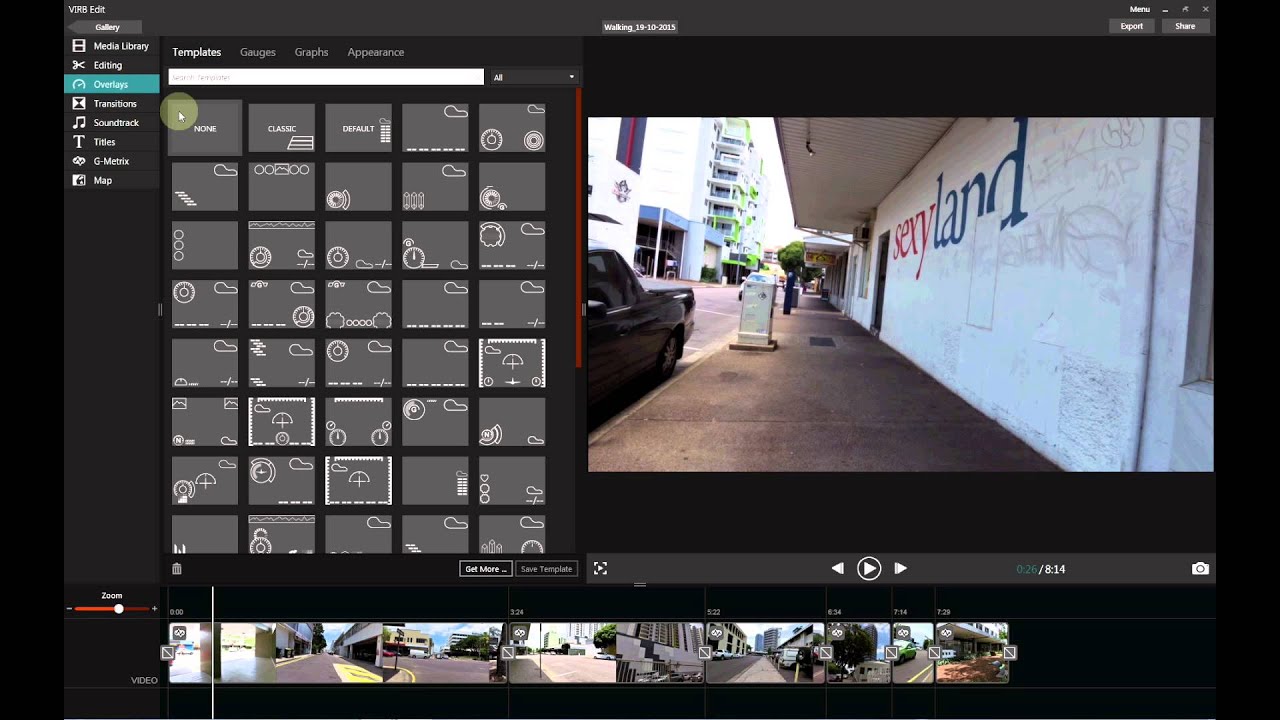Open the All template filter dropdown
Image resolution: width=1280 pixels, height=720 pixels.
pyautogui.click(x=533, y=77)
